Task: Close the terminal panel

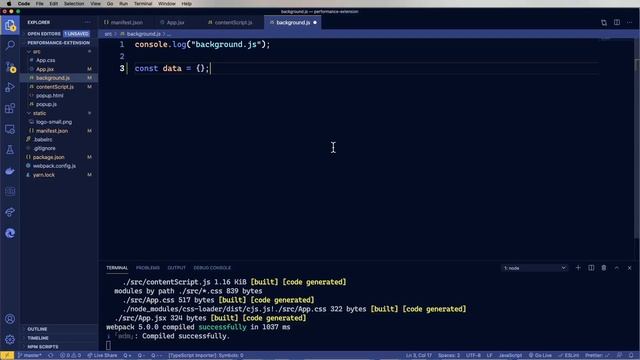Action: tap(629, 268)
